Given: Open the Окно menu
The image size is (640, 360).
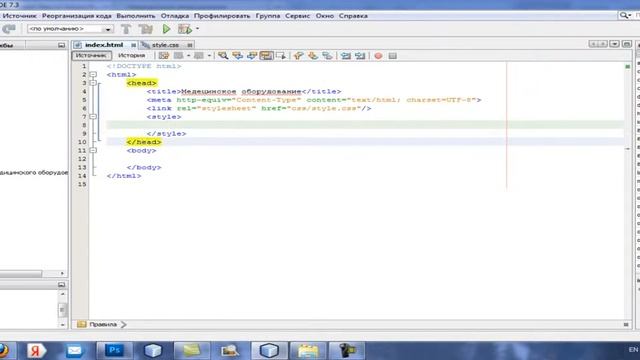Looking at the screenshot, I should [x=324, y=16].
